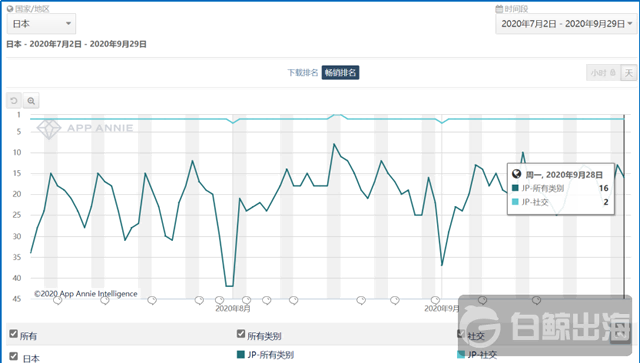640x363 pixels.
Task: Toggle the 社交 checkbox
Action: (x=461, y=334)
